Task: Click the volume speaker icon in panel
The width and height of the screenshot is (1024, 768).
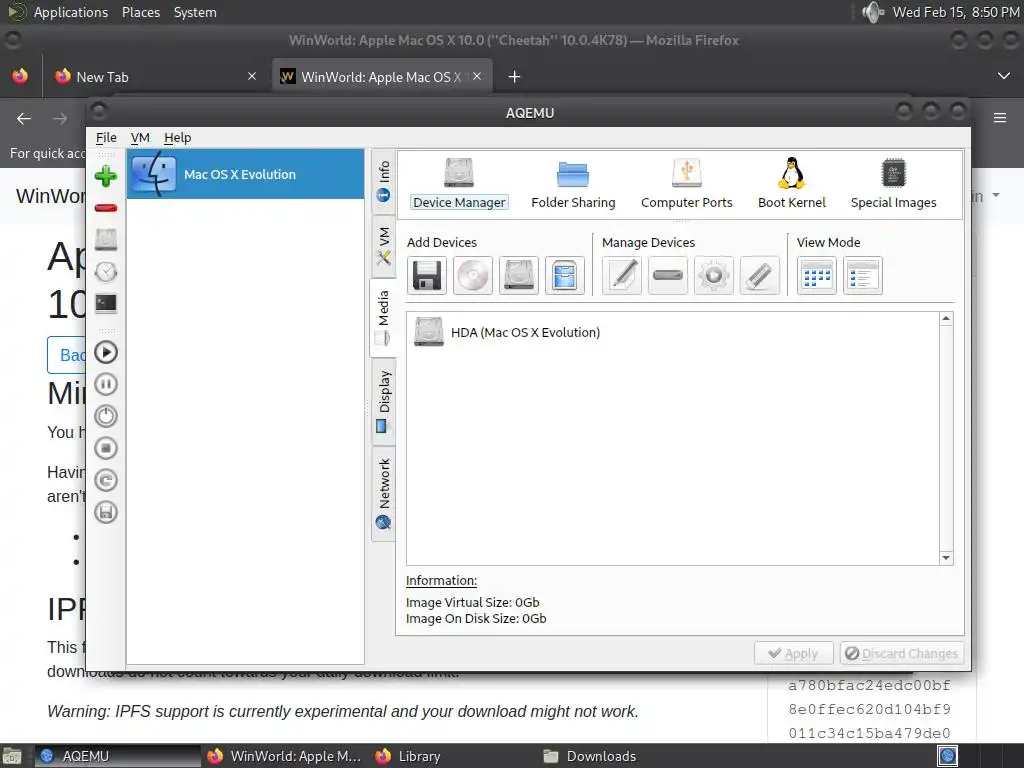Action: (873, 12)
